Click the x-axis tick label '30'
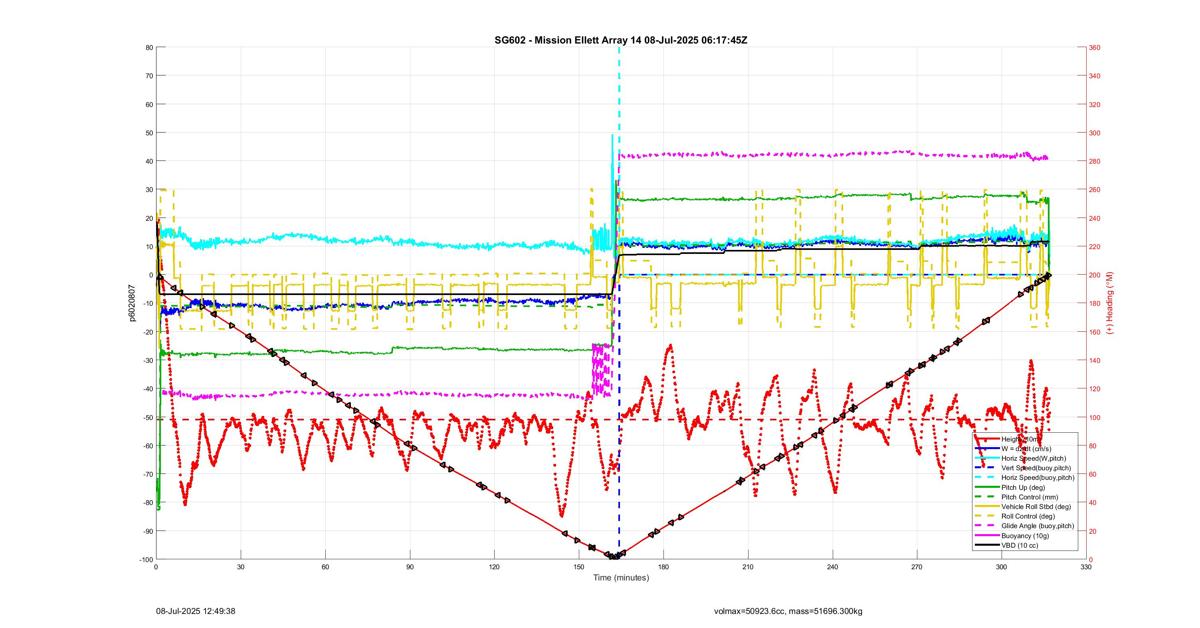Viewport: 1200px width, 628px height. (x=240, y=567)
